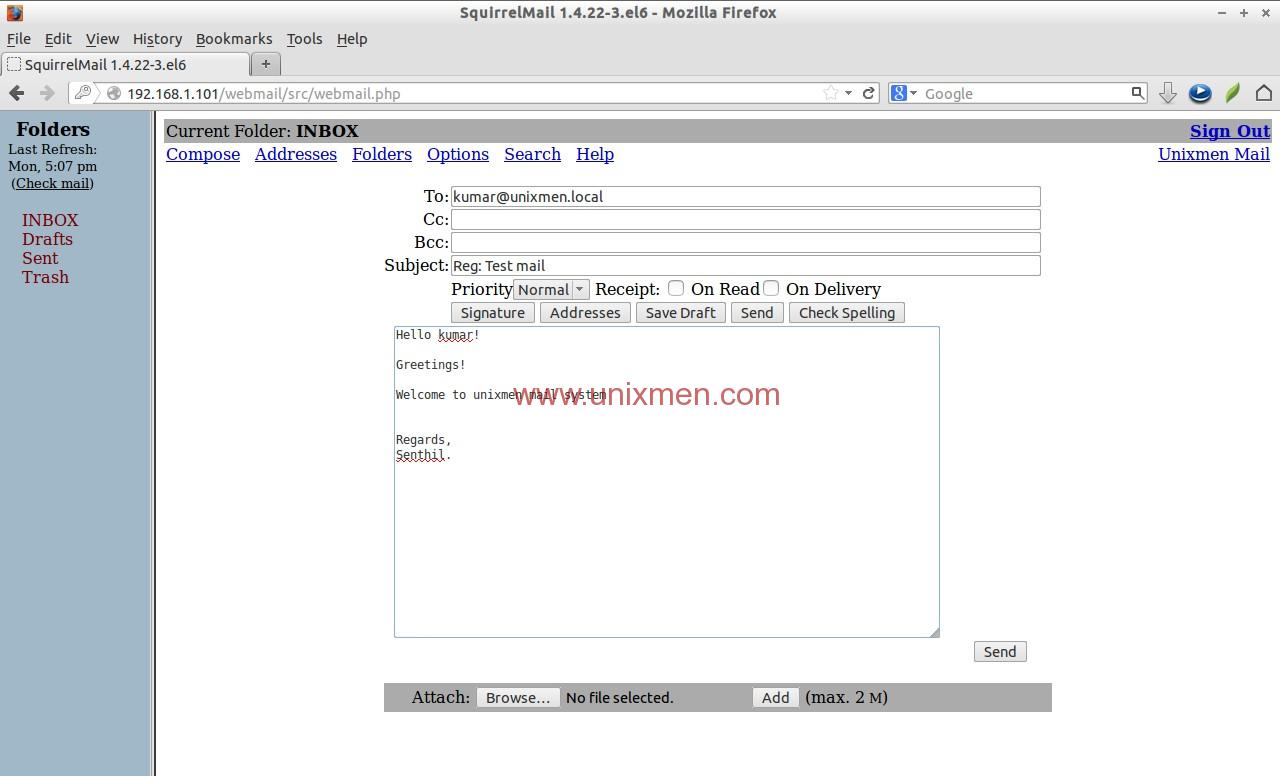1280x776 pixels.
Task: Enable the On Read receipt checkbox
Action: pos(676,288)
